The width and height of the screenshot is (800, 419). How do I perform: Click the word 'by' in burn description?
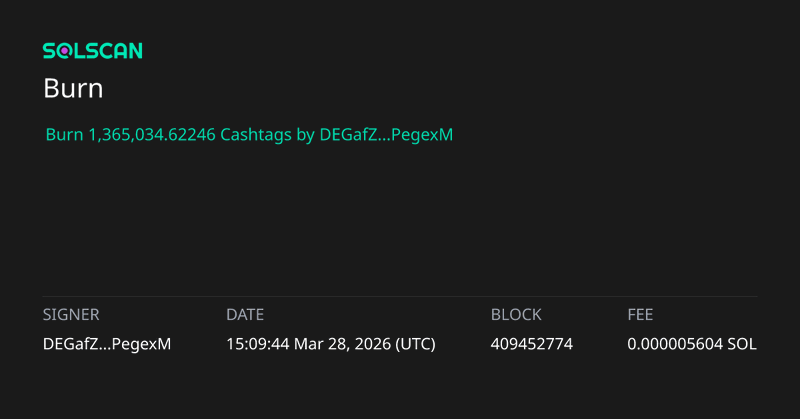tap(305, 134)
